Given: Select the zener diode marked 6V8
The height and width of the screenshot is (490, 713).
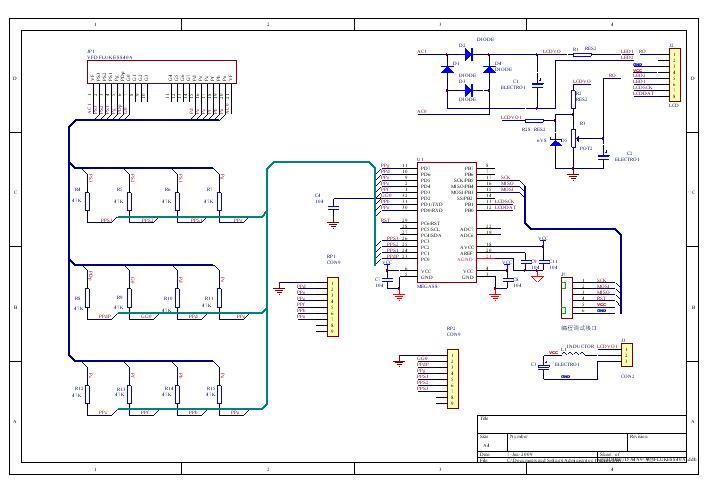Looking at the screenshot, I should [556, 142].
